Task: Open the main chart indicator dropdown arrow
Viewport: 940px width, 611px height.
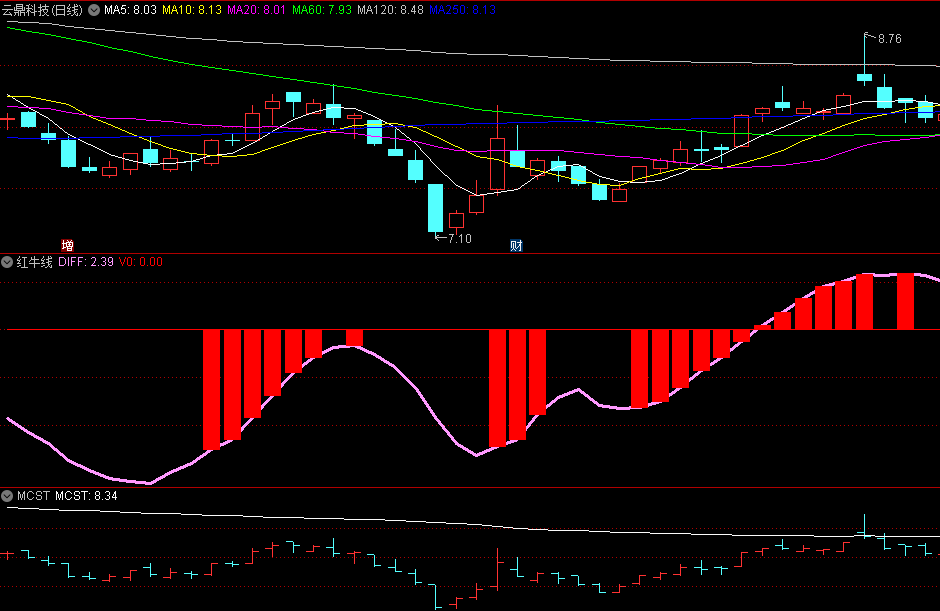Action: pyautogui.click(x=94, y=10)
